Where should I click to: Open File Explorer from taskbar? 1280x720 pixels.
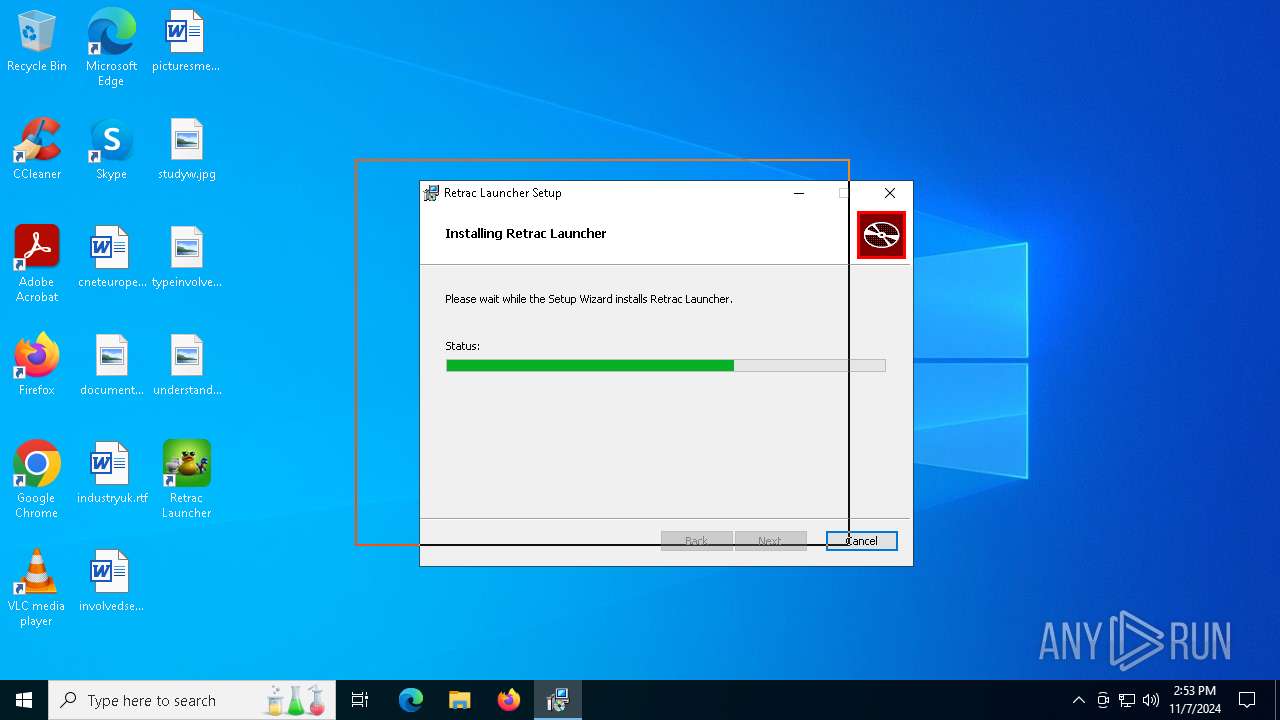(x=460, y=700)
